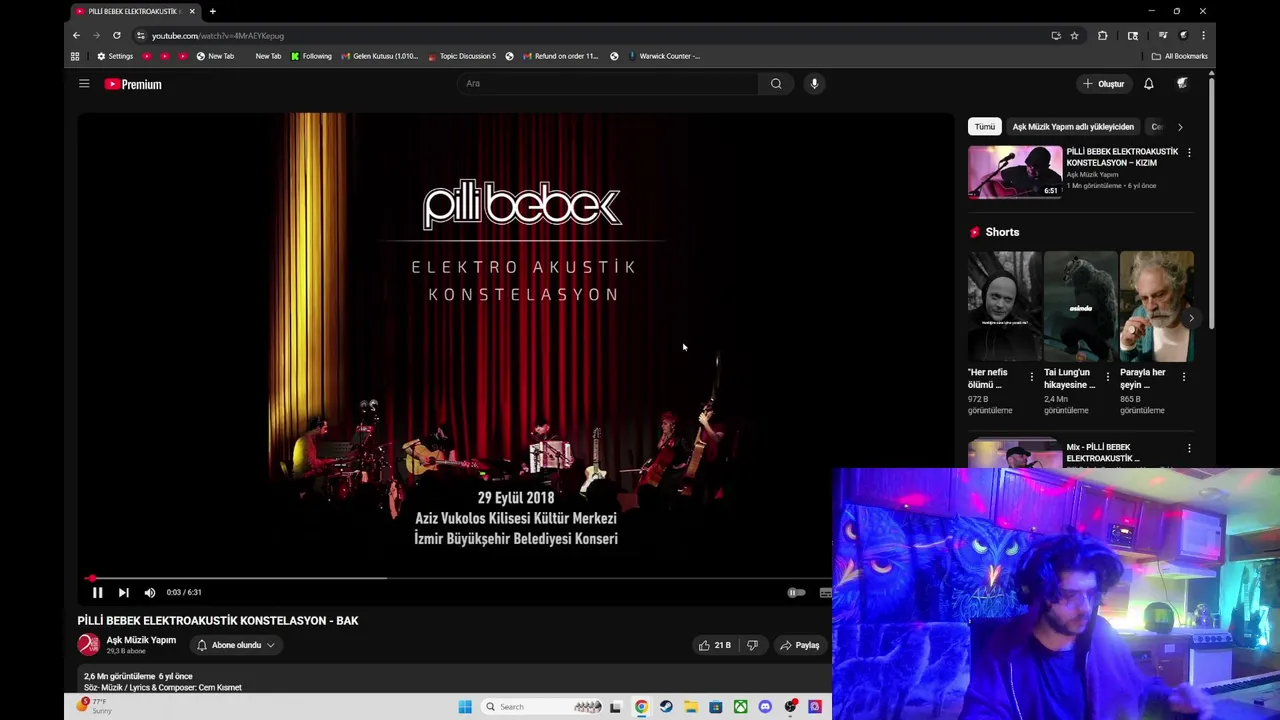Open Parayla her şeyin short
1280x720 pixels.
[1156, 306]
